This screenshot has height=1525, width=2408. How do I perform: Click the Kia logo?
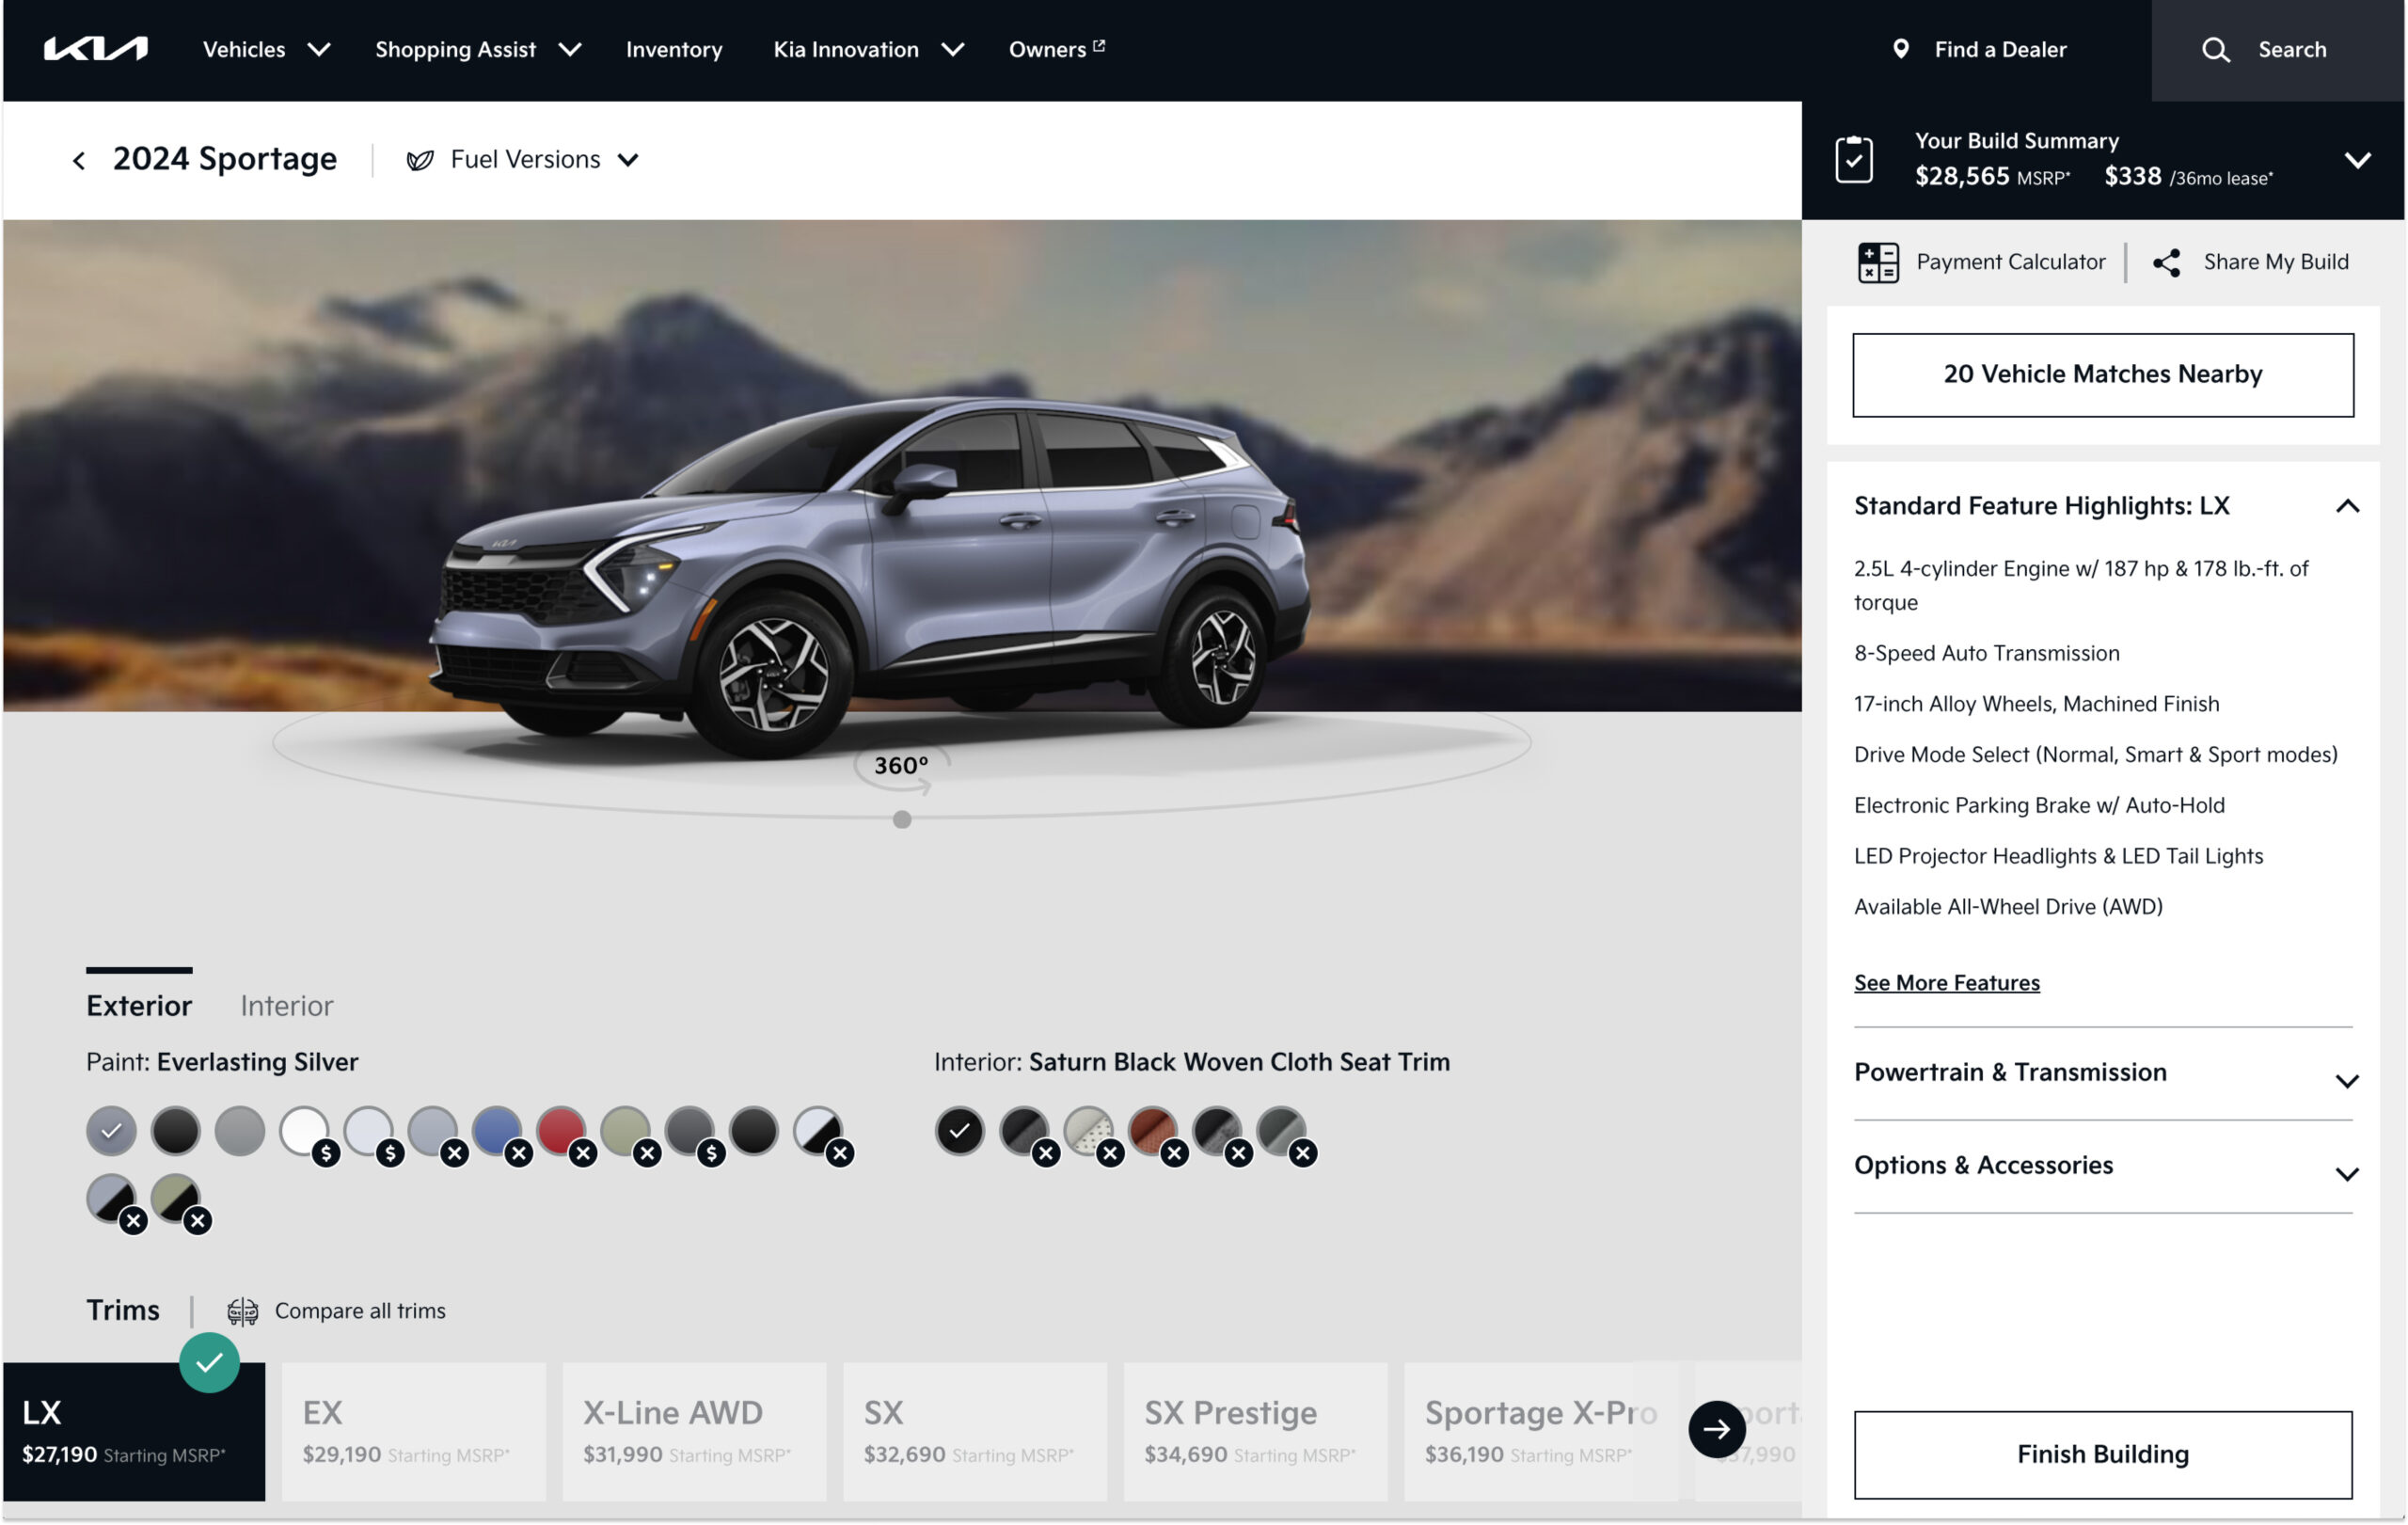(97, 49)
